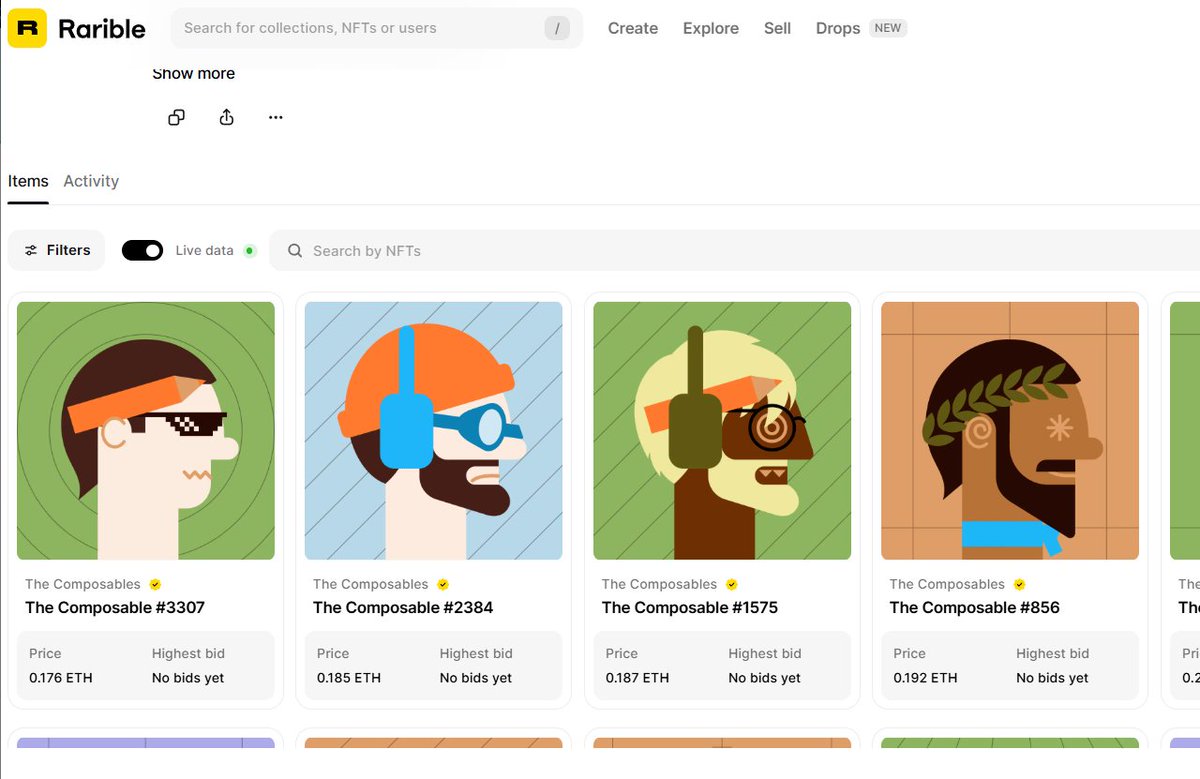Click The Composables collection name on #1575 card

[660, 584]
